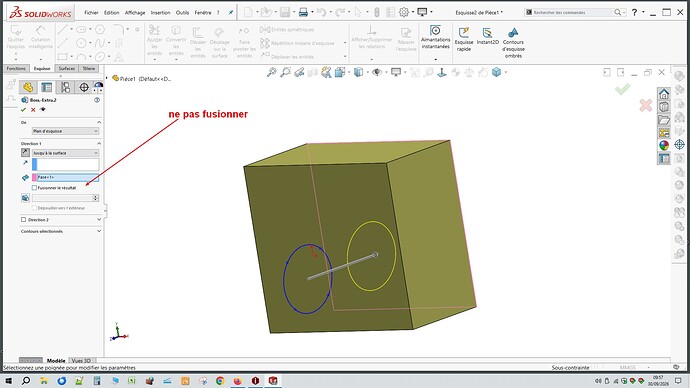
Task: Open Windows taskbar search magnifier
Action: point(26,381)
